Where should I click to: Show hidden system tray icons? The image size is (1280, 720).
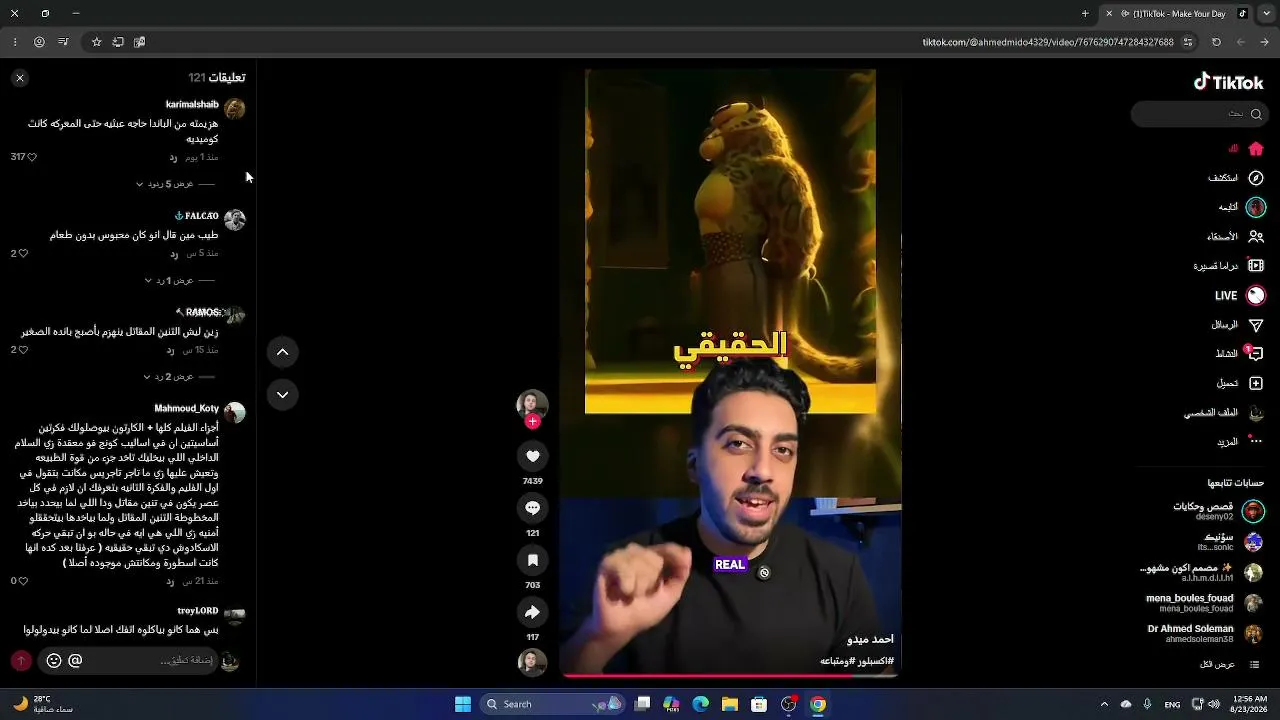click(x=1104, y=704)
